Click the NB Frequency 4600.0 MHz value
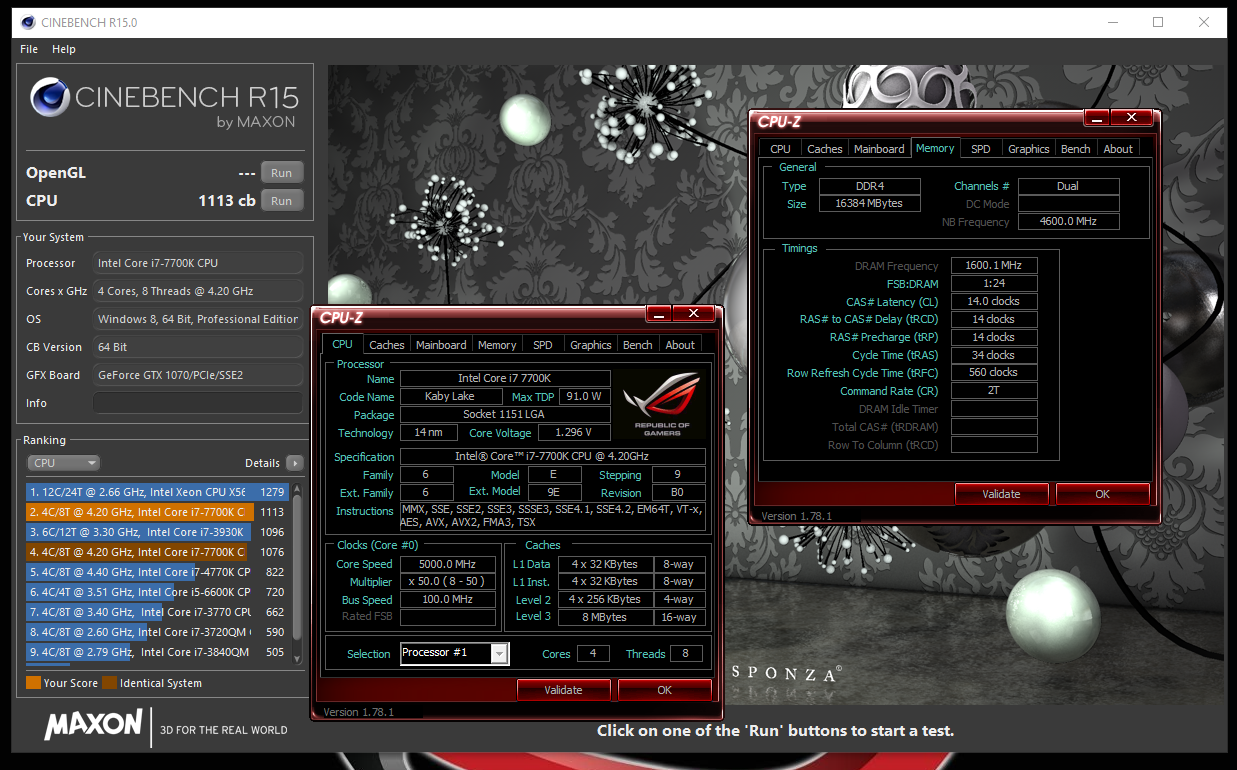1237x770 pixels. (x=1069, y=222)
